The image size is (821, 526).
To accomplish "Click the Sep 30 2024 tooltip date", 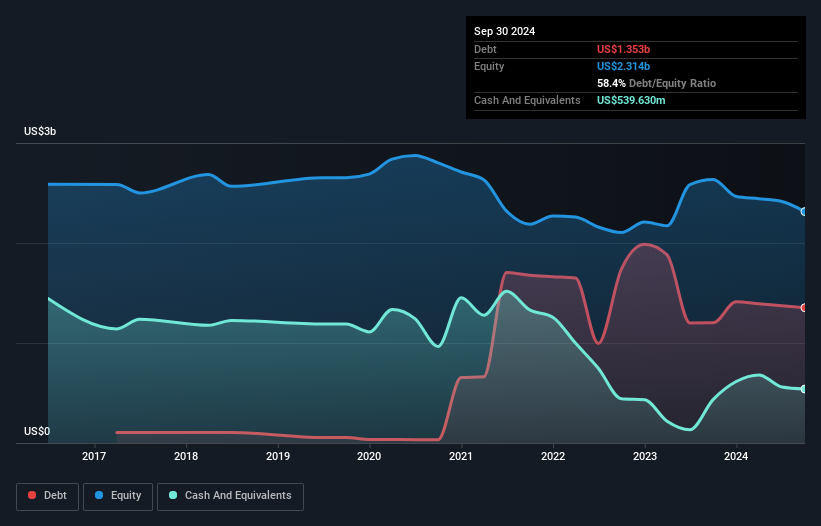I will click(504, 31).
